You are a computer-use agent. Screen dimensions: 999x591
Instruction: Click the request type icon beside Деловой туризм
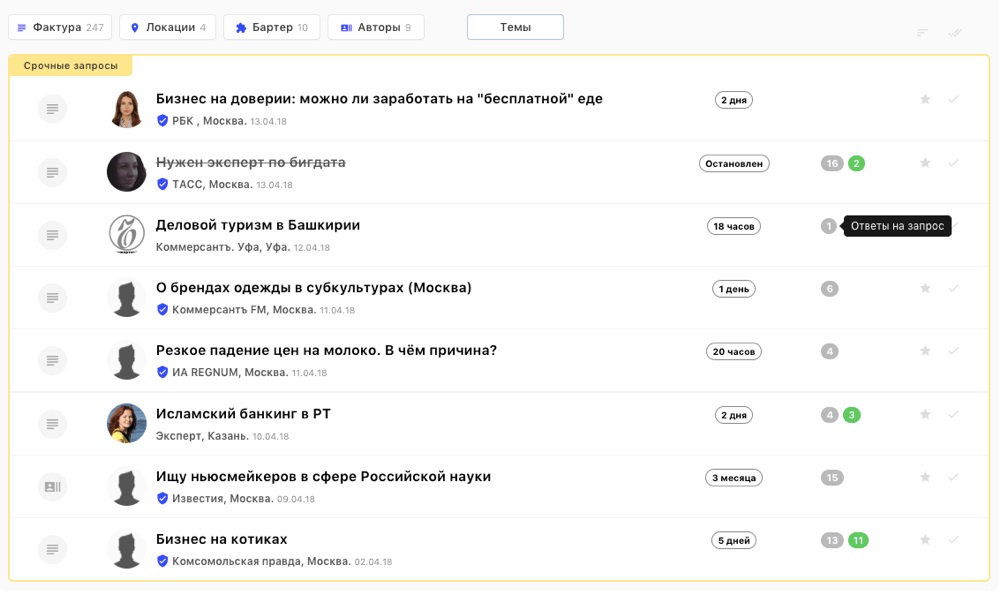(51, 235)
